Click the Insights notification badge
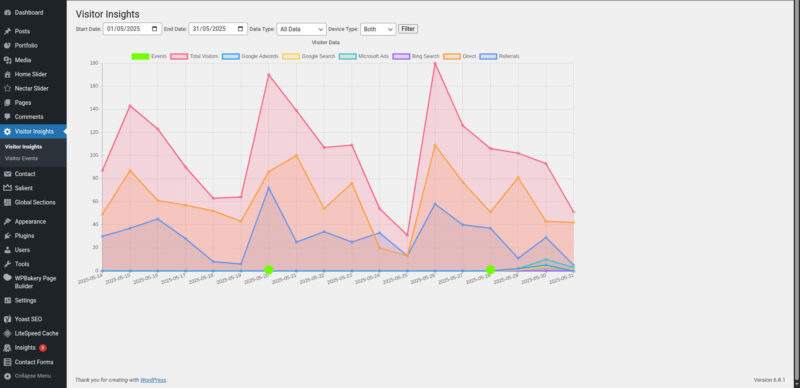This screenshot has width=800, height=388. [x=43, y=348]
